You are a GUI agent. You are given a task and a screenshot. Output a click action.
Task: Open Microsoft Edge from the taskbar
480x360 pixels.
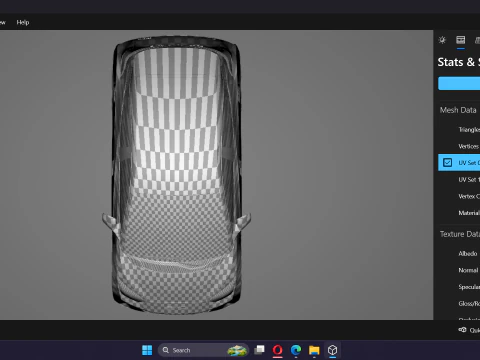(x=296, y=350)
